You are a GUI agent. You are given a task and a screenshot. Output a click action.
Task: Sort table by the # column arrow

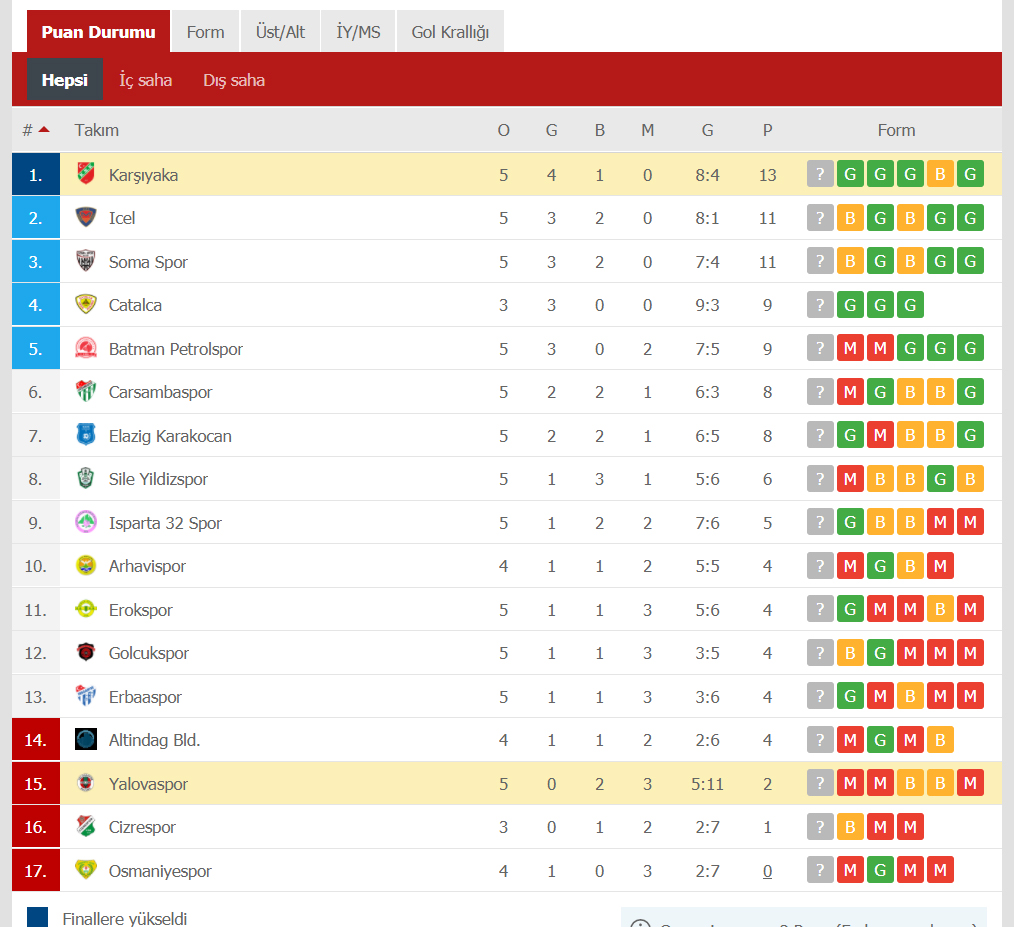click(44, 129)
